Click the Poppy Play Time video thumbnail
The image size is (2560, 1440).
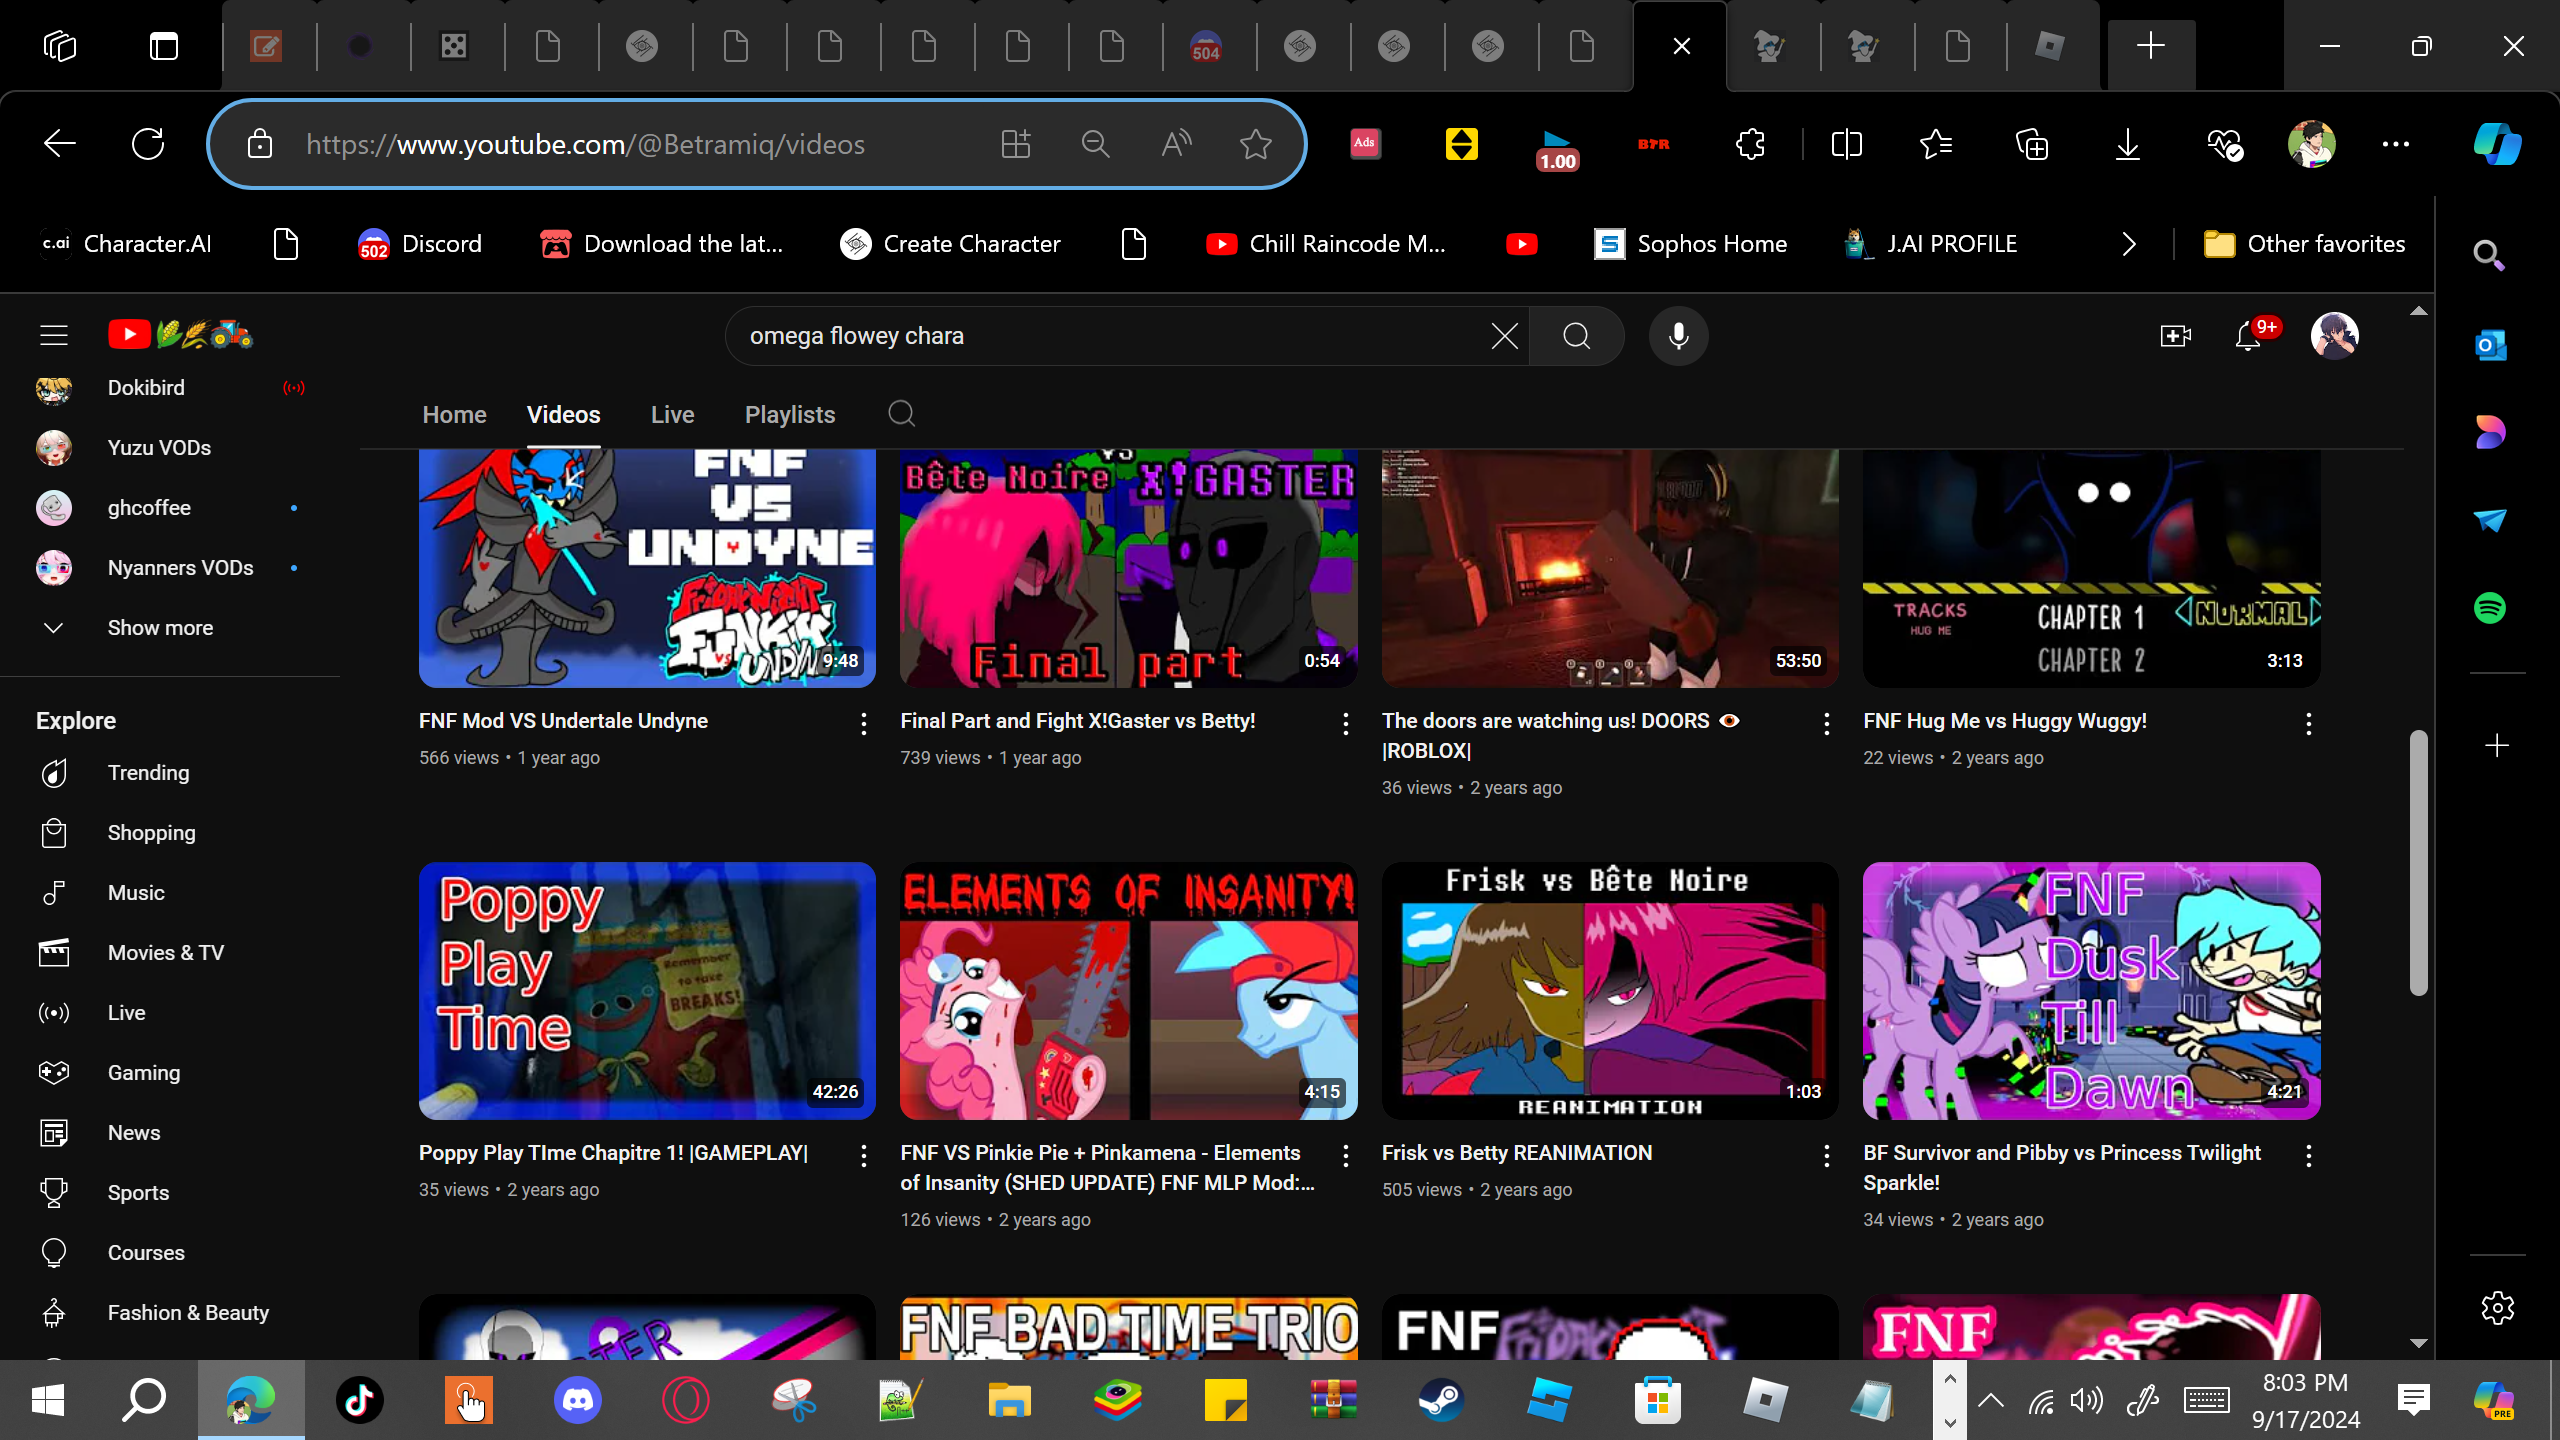(647, 990)
